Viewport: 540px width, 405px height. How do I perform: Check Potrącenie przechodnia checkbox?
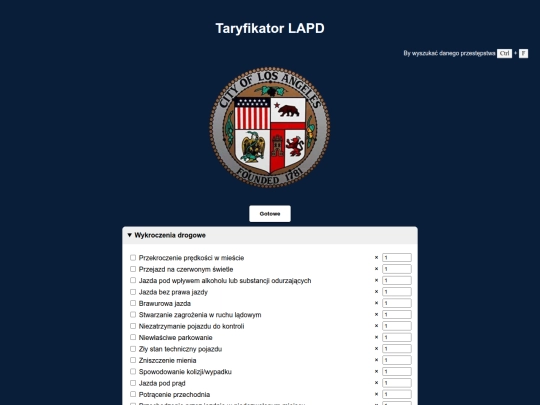tap(133, 394)
